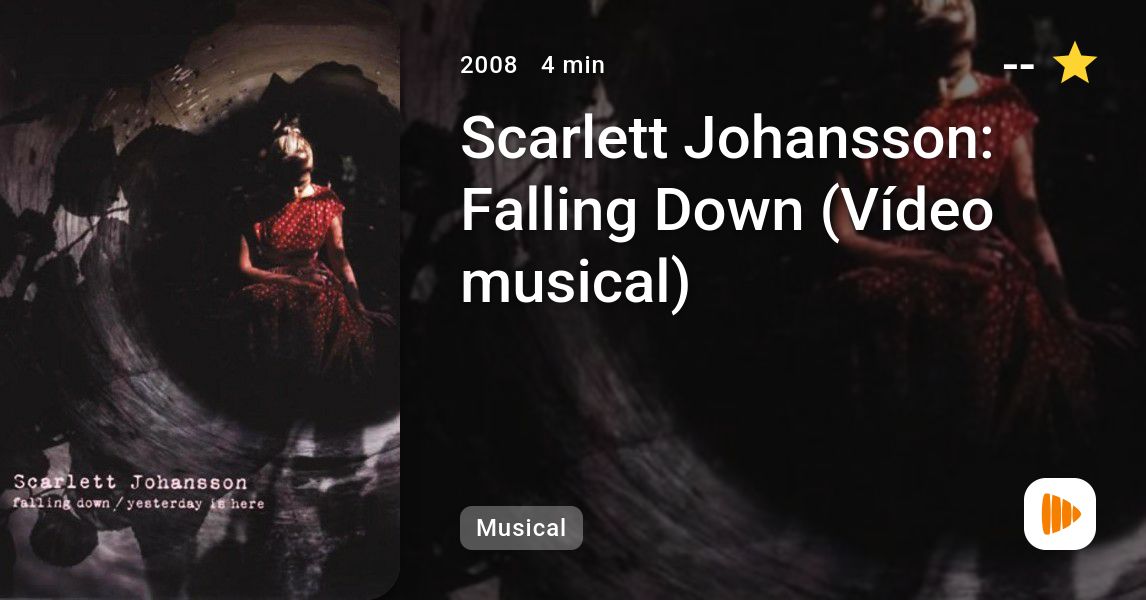Image resolution: width=1146 pixels, height=600 pixels.
Task: Click the "Falling Down (Vídeo" title line
Action: [727, 210]
